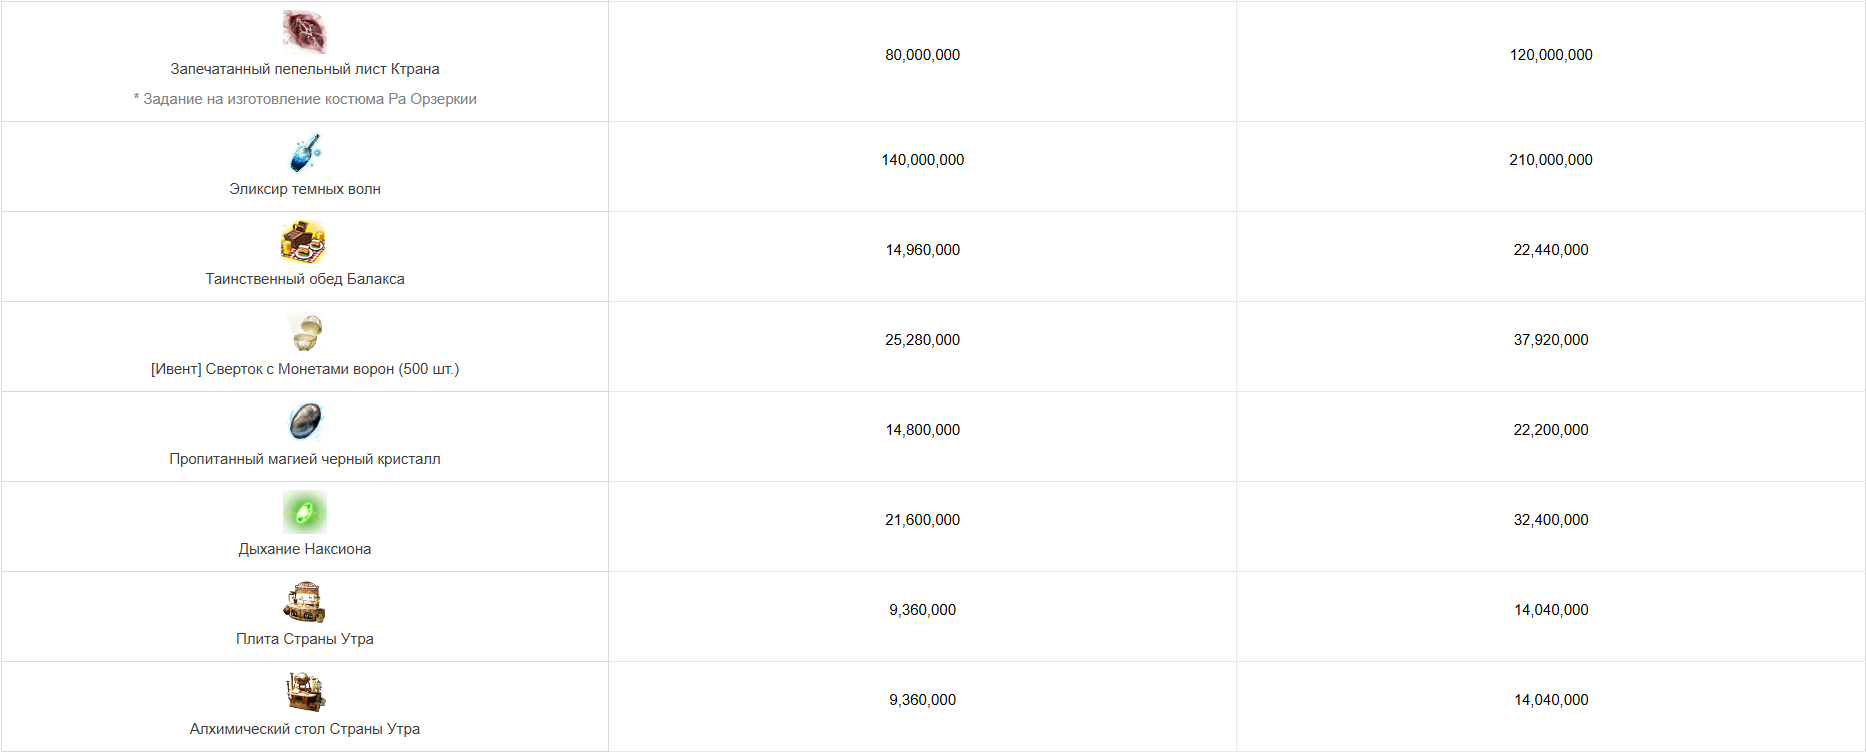Select item name Эликсир темных волн
Viewport: 1866px width, 752px height.
click(305, 189)
